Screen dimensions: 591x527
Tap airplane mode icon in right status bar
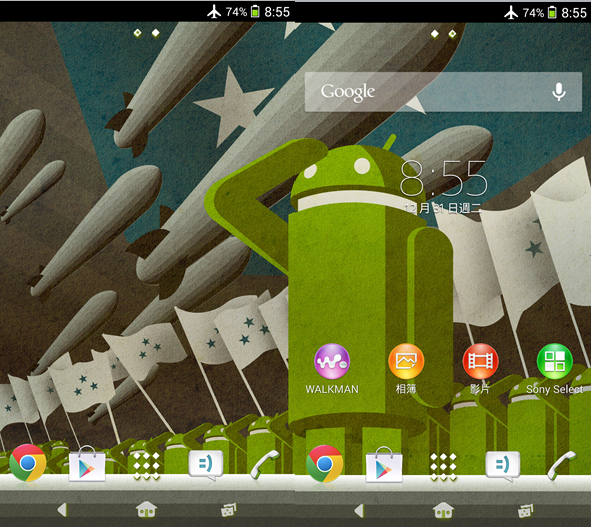pyautogui.click(x=511, y=12)
